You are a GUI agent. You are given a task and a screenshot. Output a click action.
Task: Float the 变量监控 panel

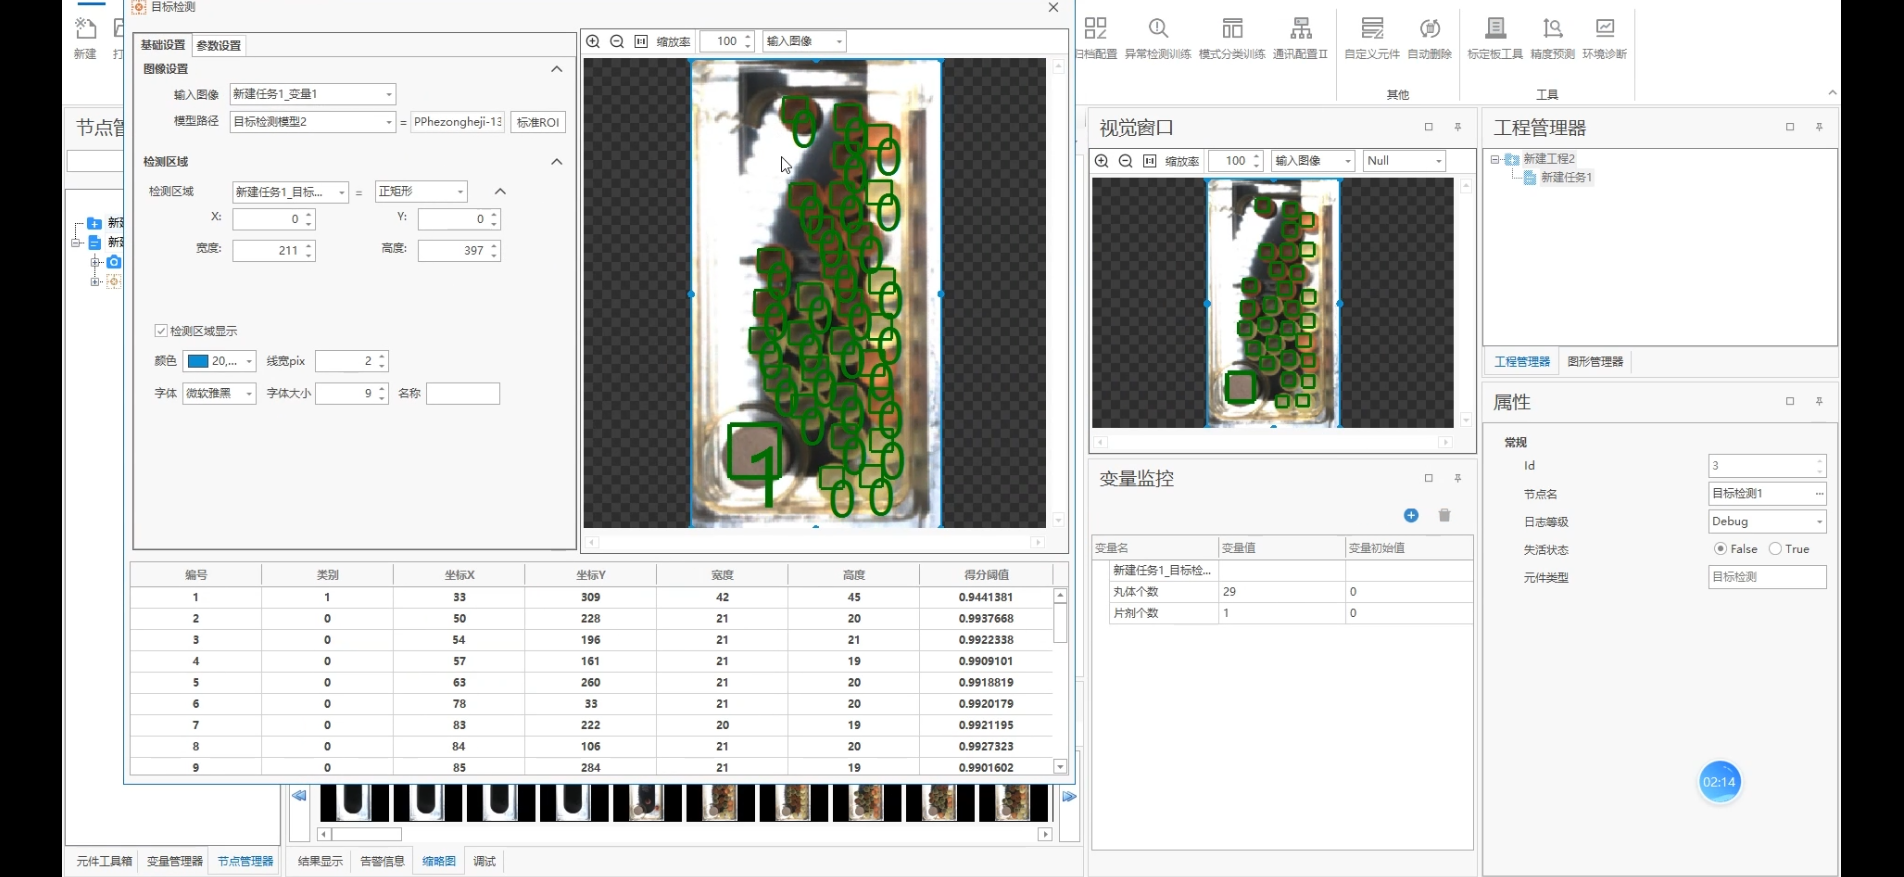(x=1429, y=478)
